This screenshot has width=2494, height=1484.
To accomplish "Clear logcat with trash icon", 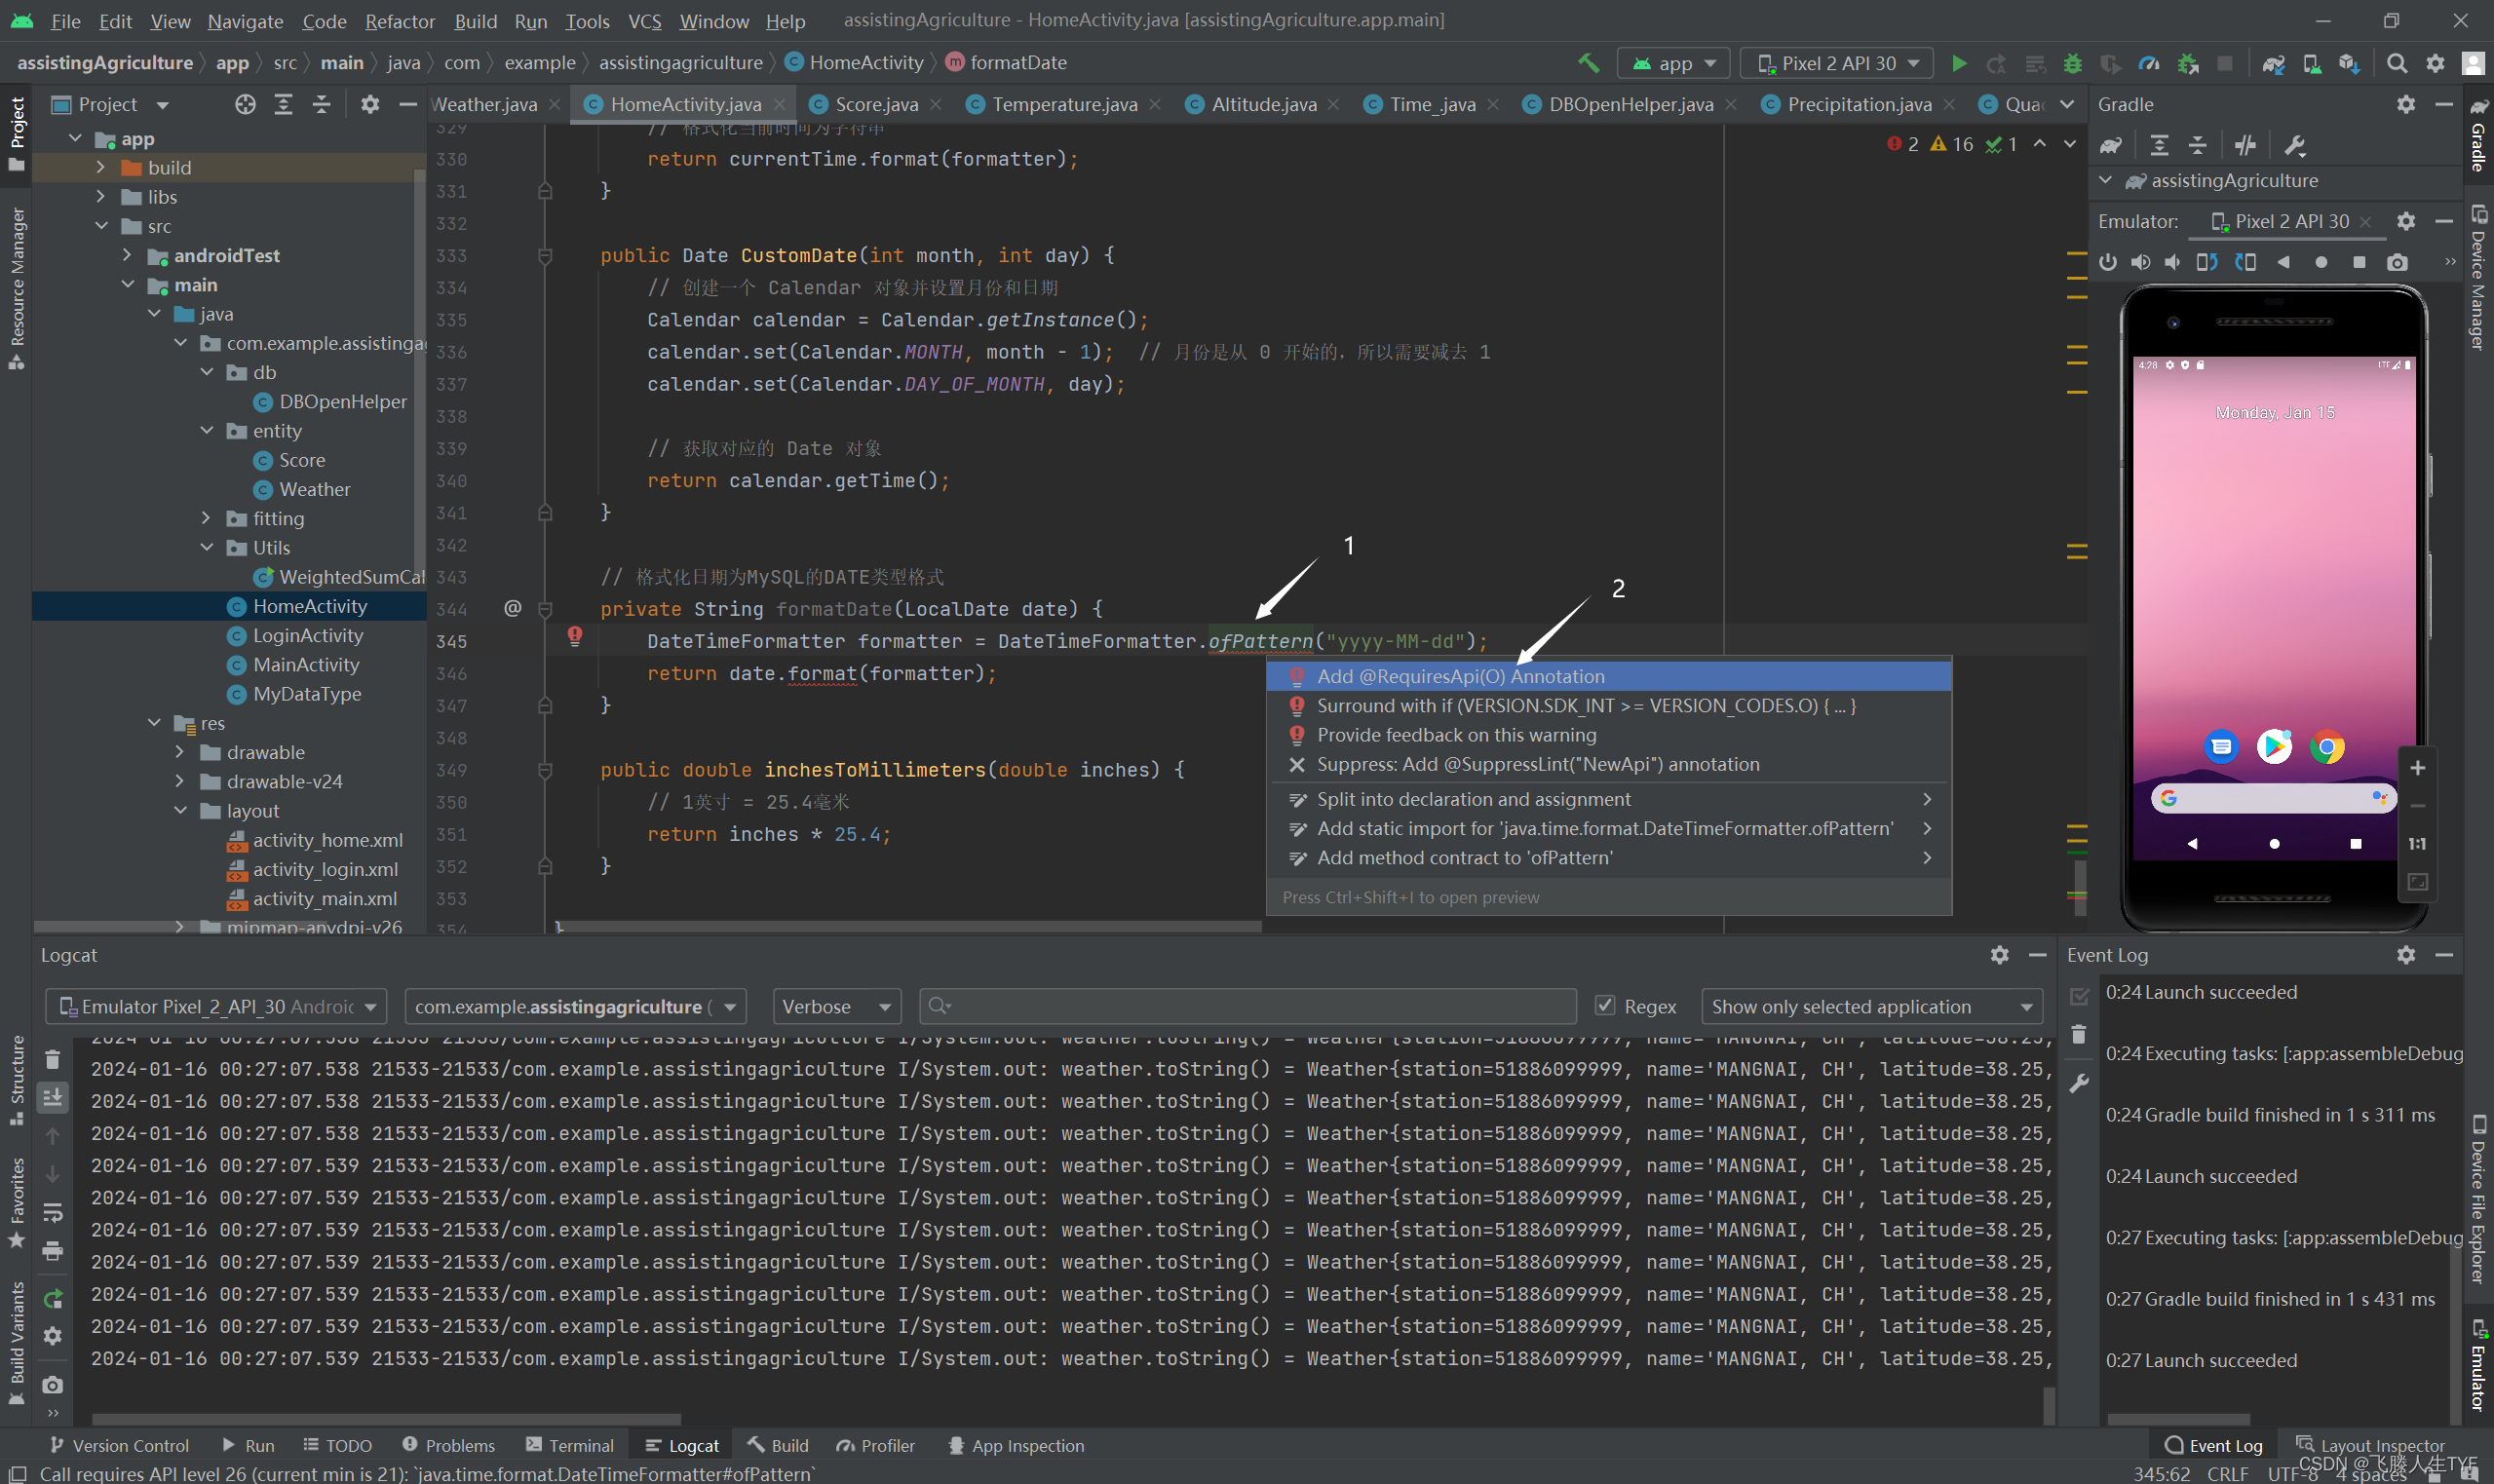I will click(53, 1059).
